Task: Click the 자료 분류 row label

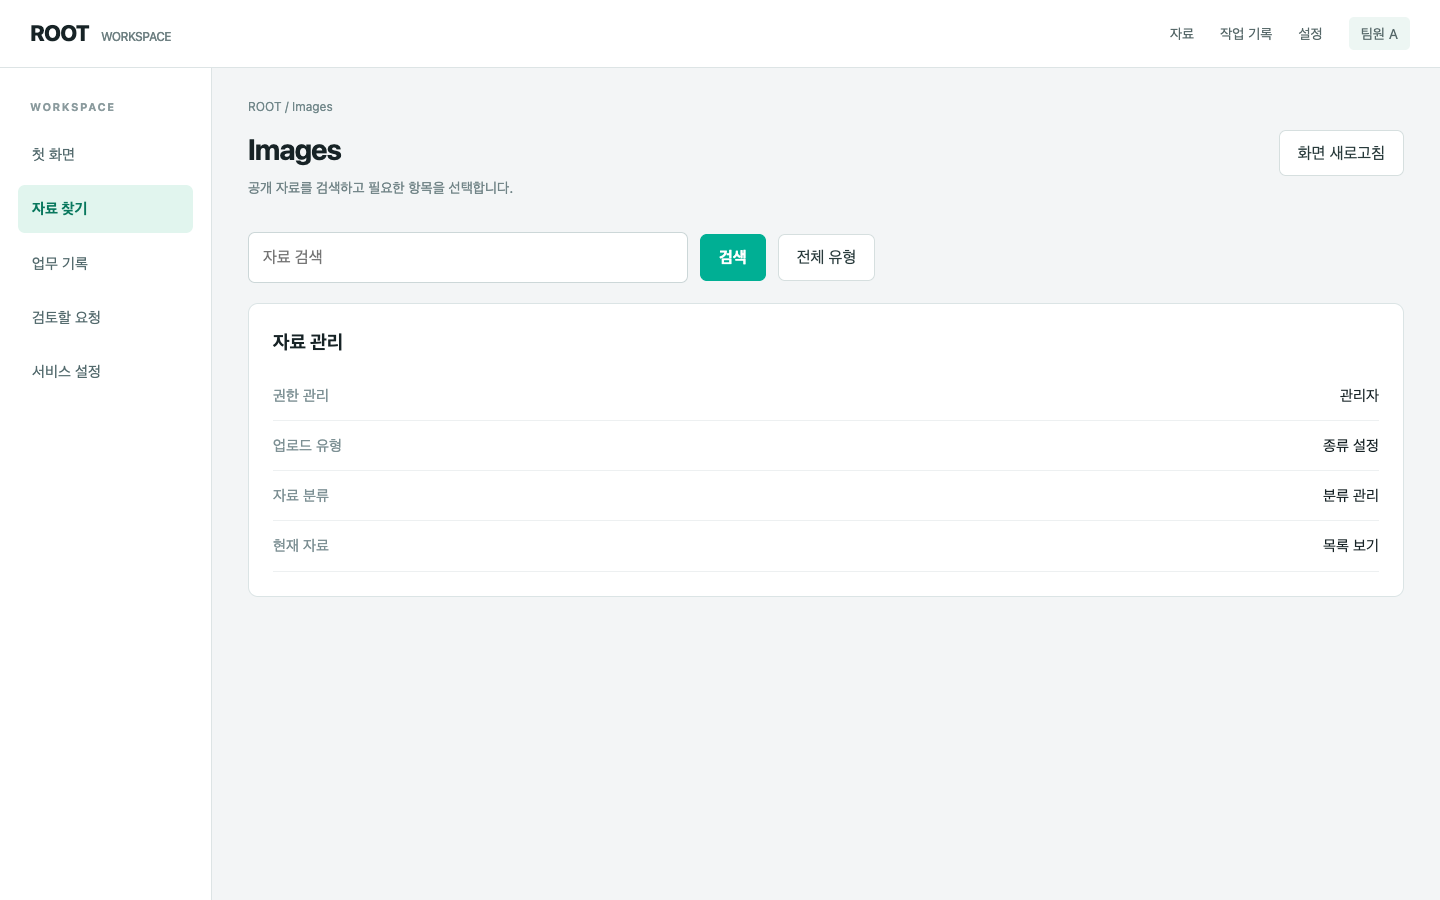Action: click(x=301, y=496)
